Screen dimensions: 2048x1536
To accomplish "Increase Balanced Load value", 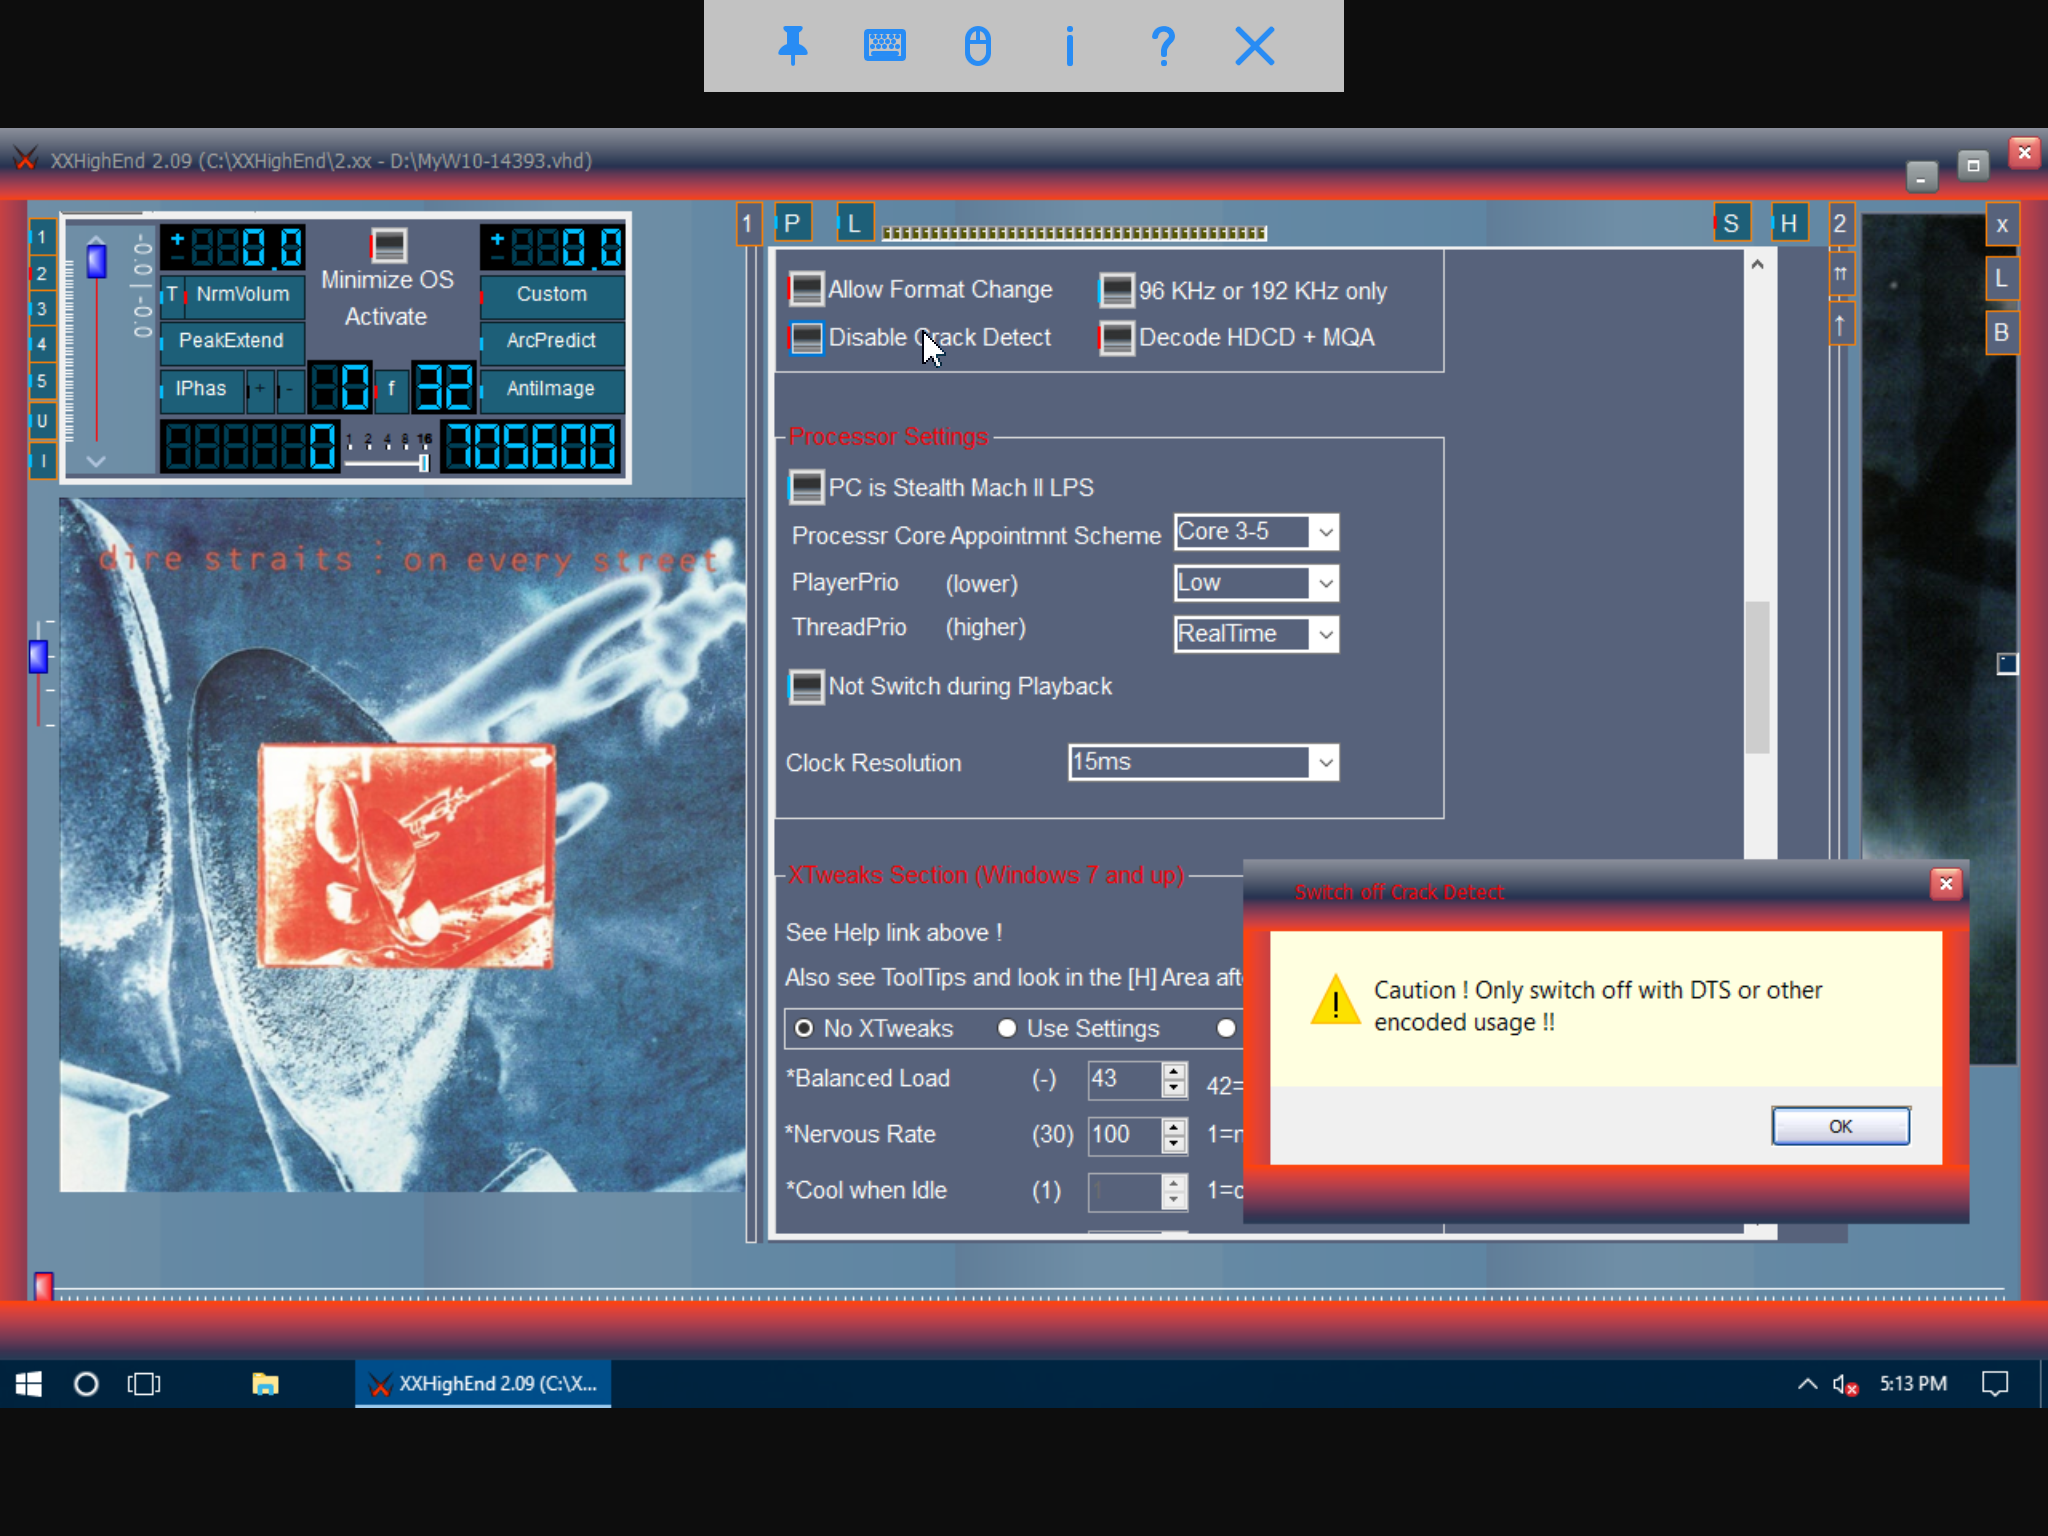I will click(1174, 1071).
